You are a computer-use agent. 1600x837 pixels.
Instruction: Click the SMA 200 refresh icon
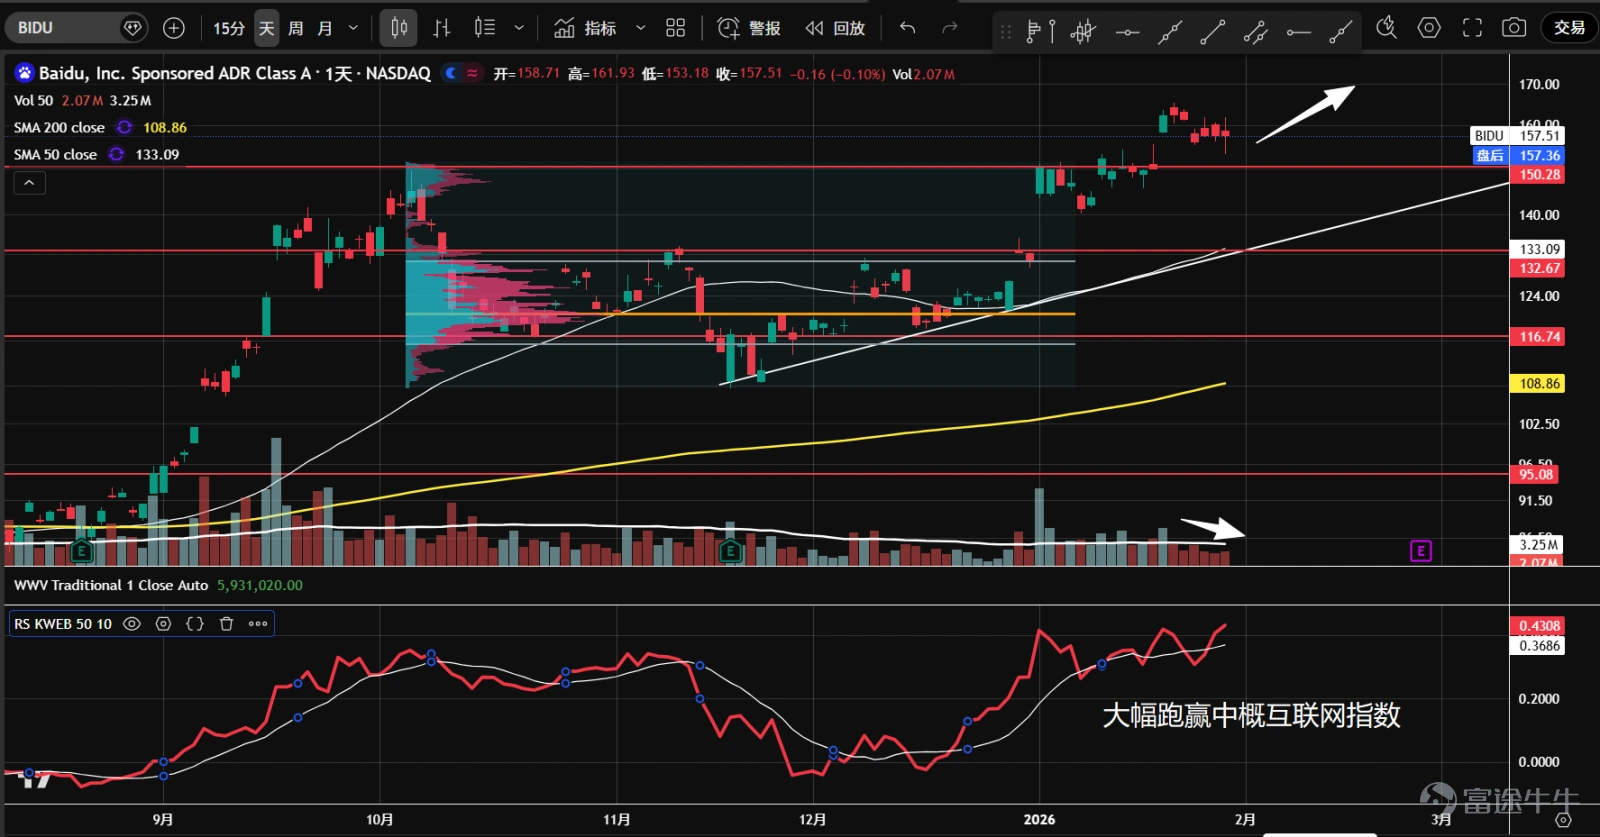point(124,127)
